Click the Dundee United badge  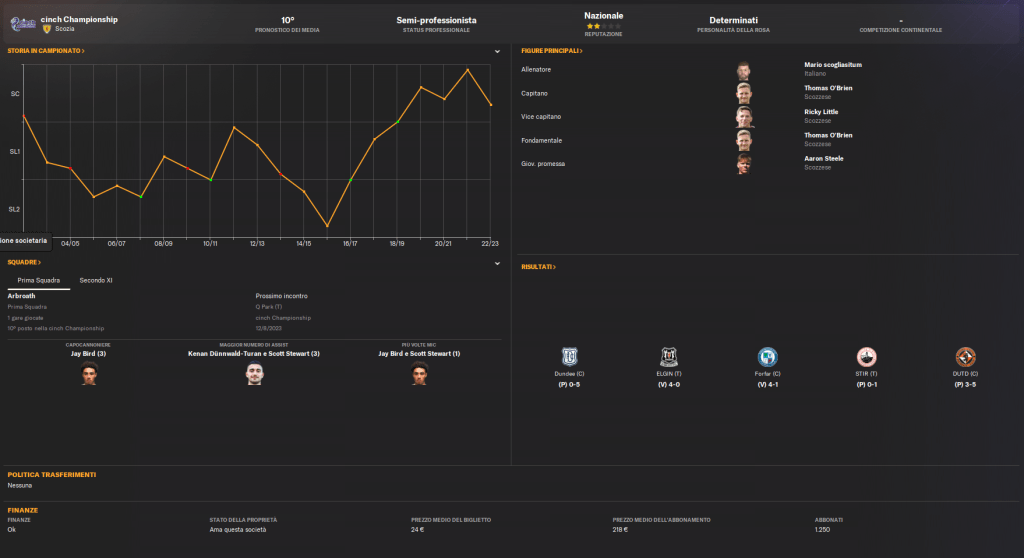click(965, 357)
